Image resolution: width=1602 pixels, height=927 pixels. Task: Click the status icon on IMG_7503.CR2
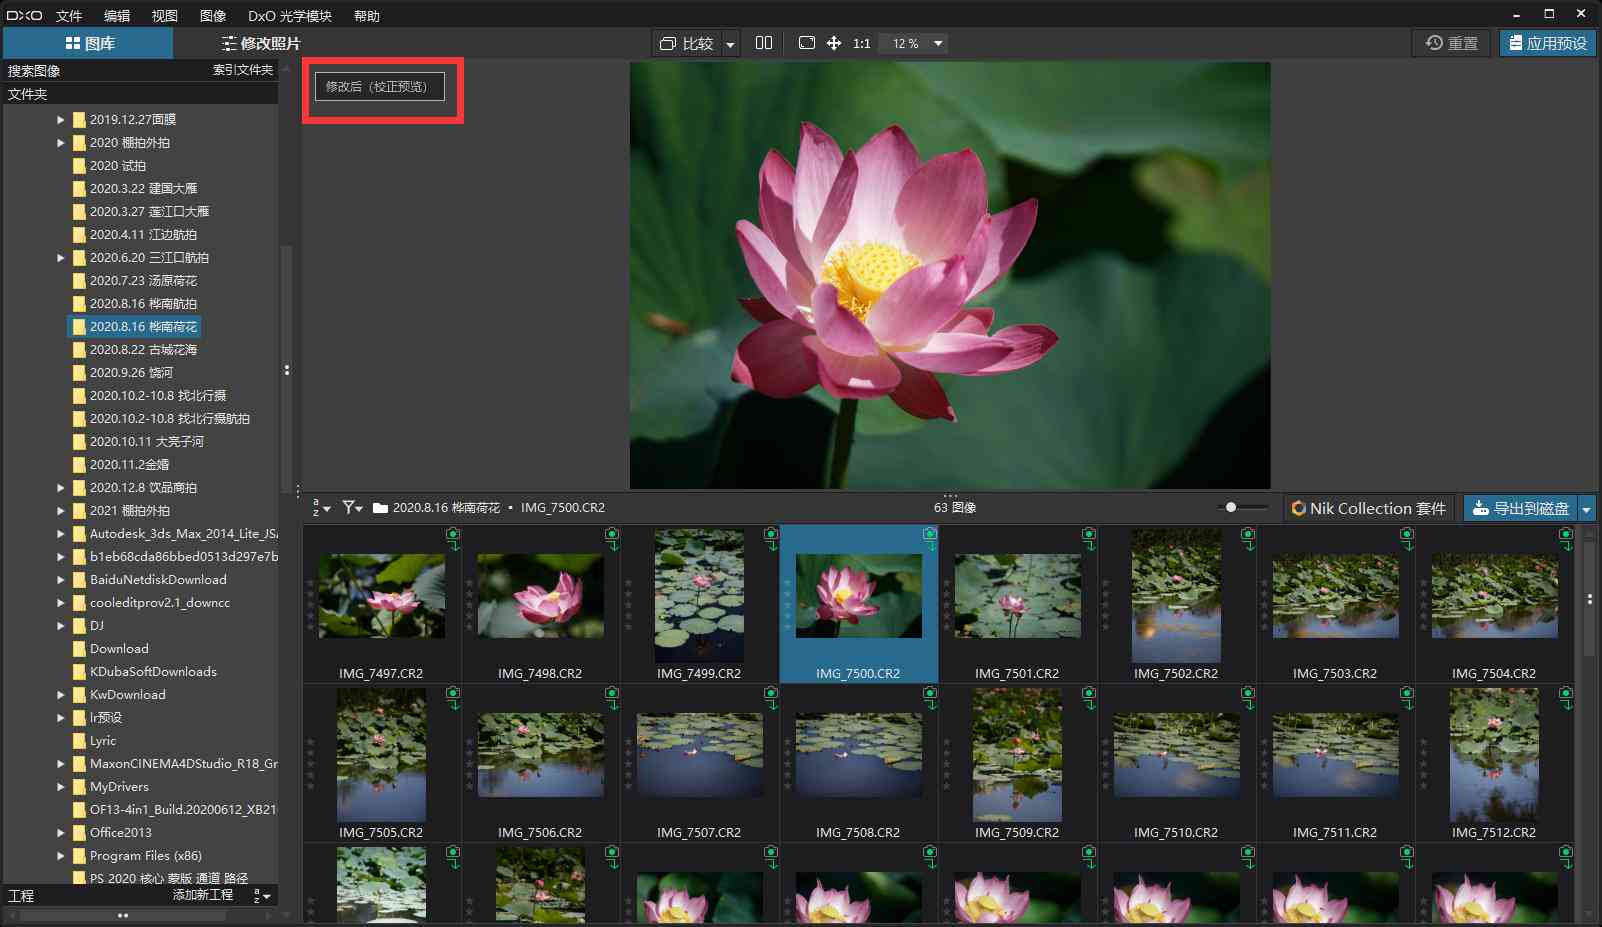(x=1407, y=539)
